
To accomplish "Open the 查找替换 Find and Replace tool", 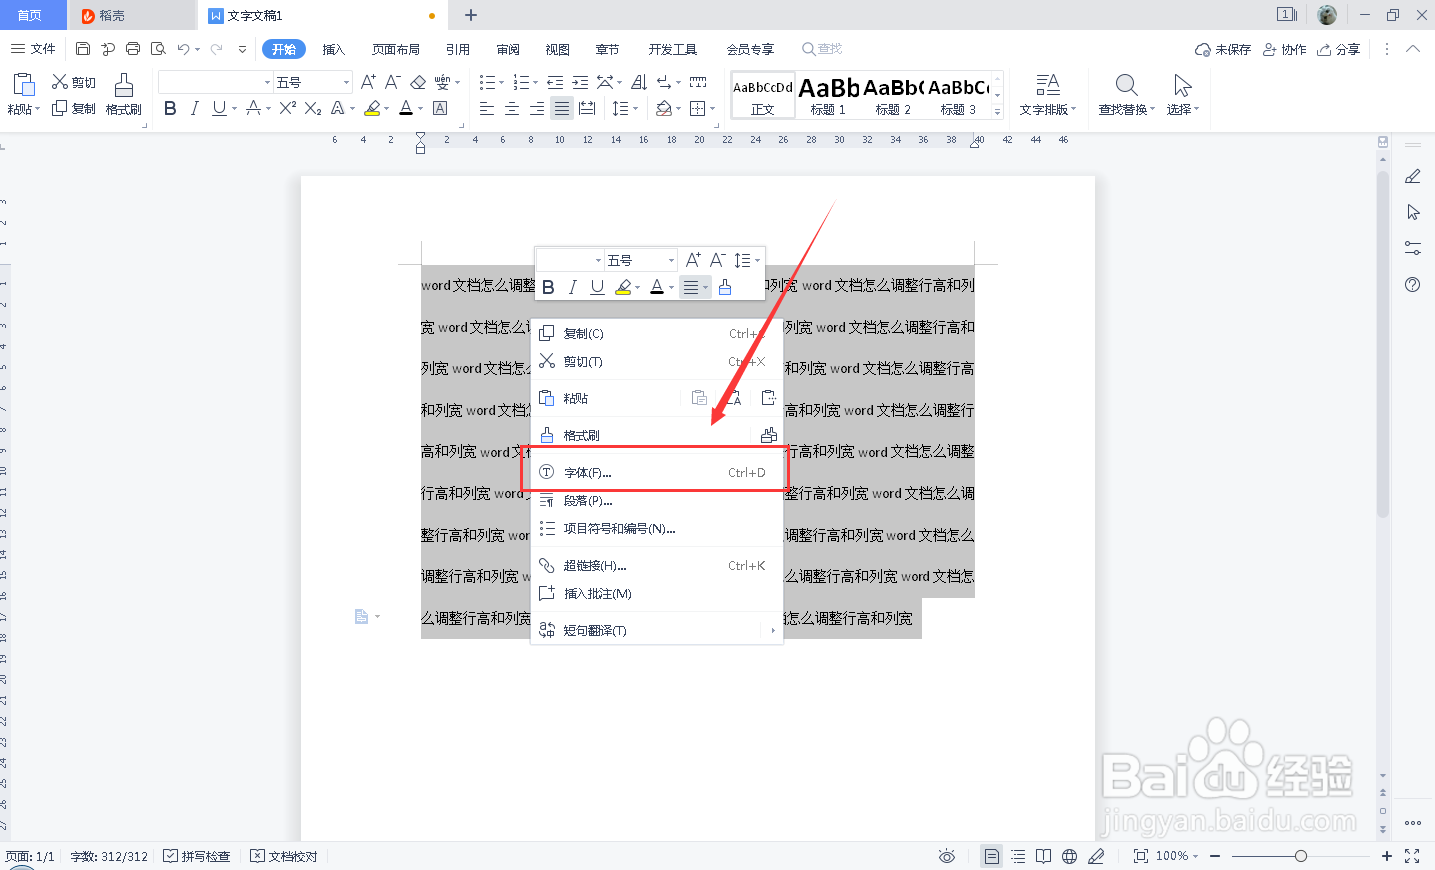I will click(x=1125, y=95).
